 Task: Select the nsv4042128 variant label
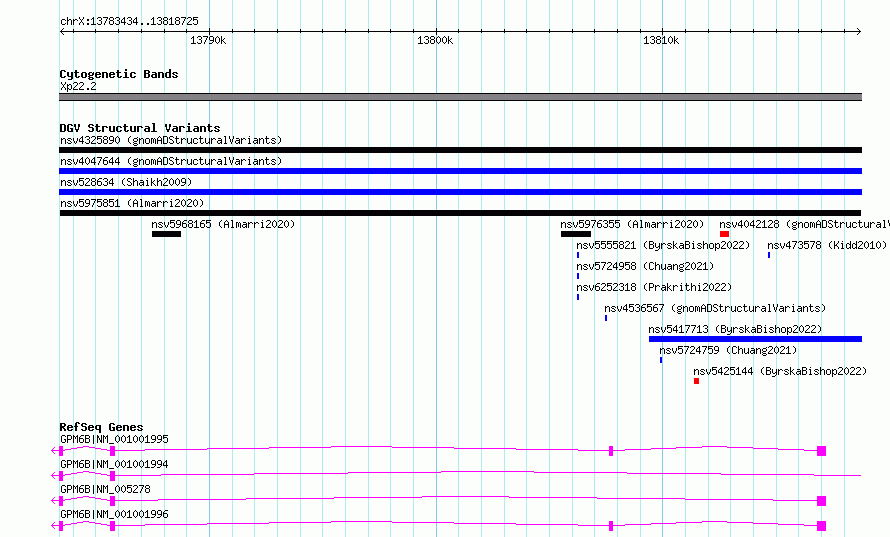click(804, 224)
